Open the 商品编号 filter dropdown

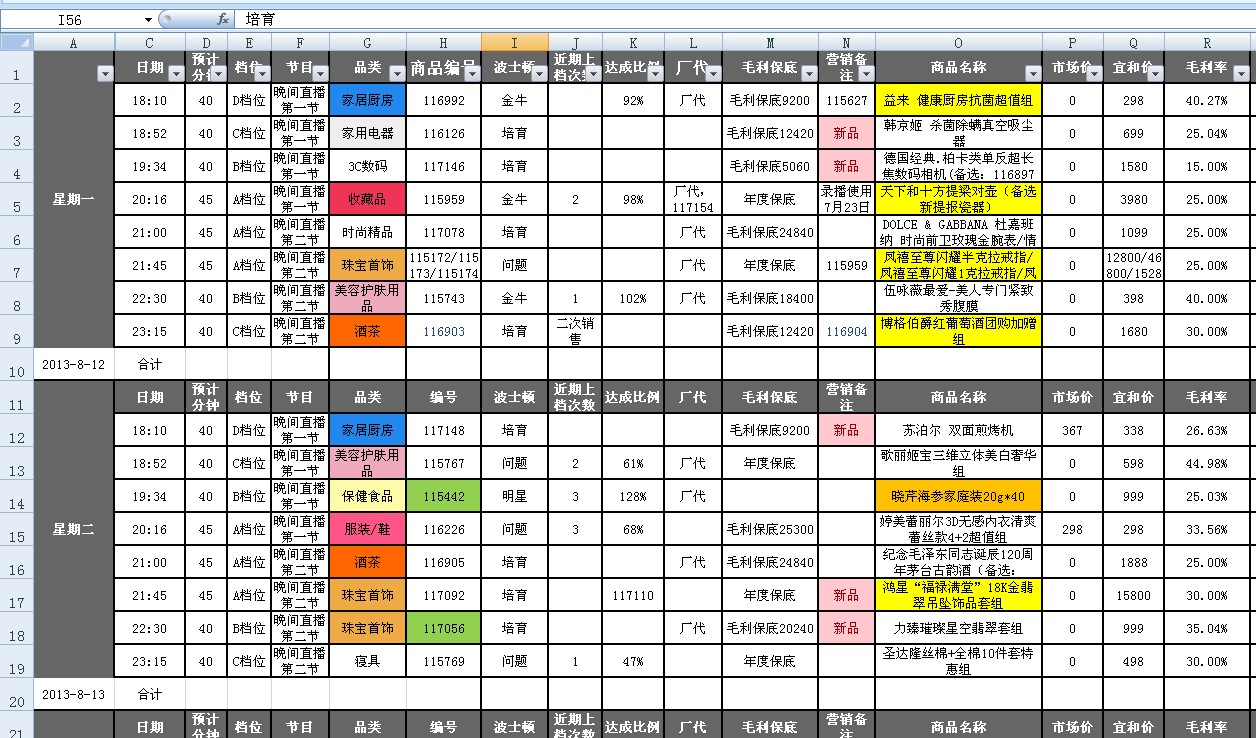click(471, 74)
